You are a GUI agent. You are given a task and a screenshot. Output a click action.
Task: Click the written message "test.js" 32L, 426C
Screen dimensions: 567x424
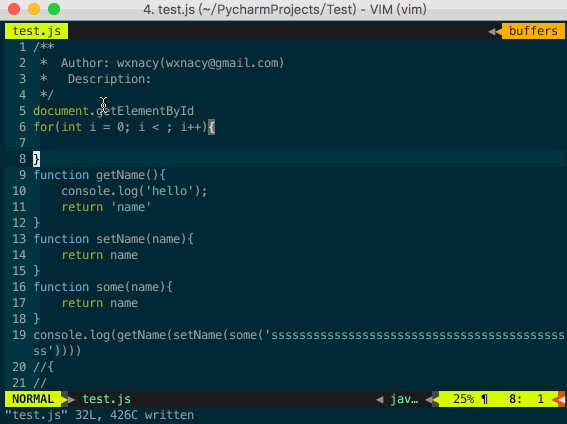(99, 415)
